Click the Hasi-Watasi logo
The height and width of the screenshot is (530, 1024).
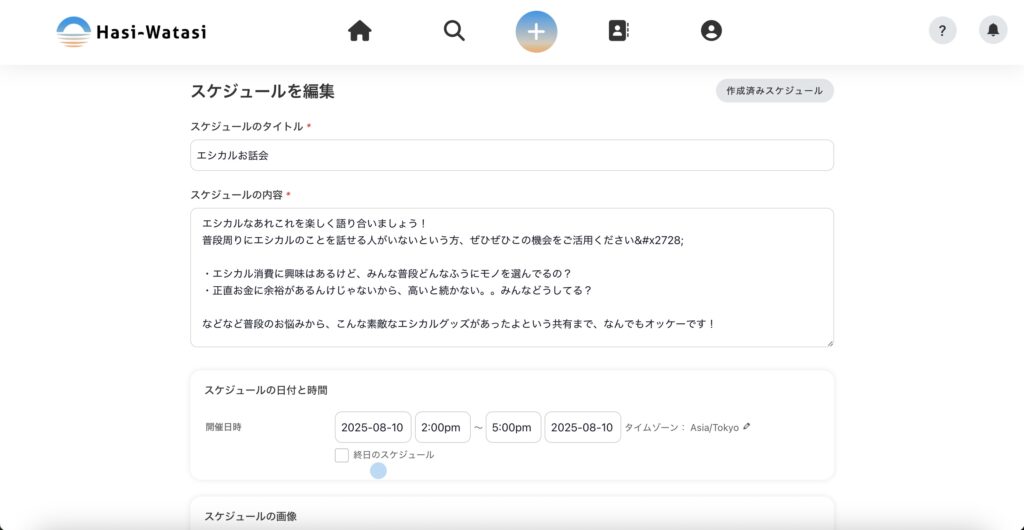[x=131, y=31]
